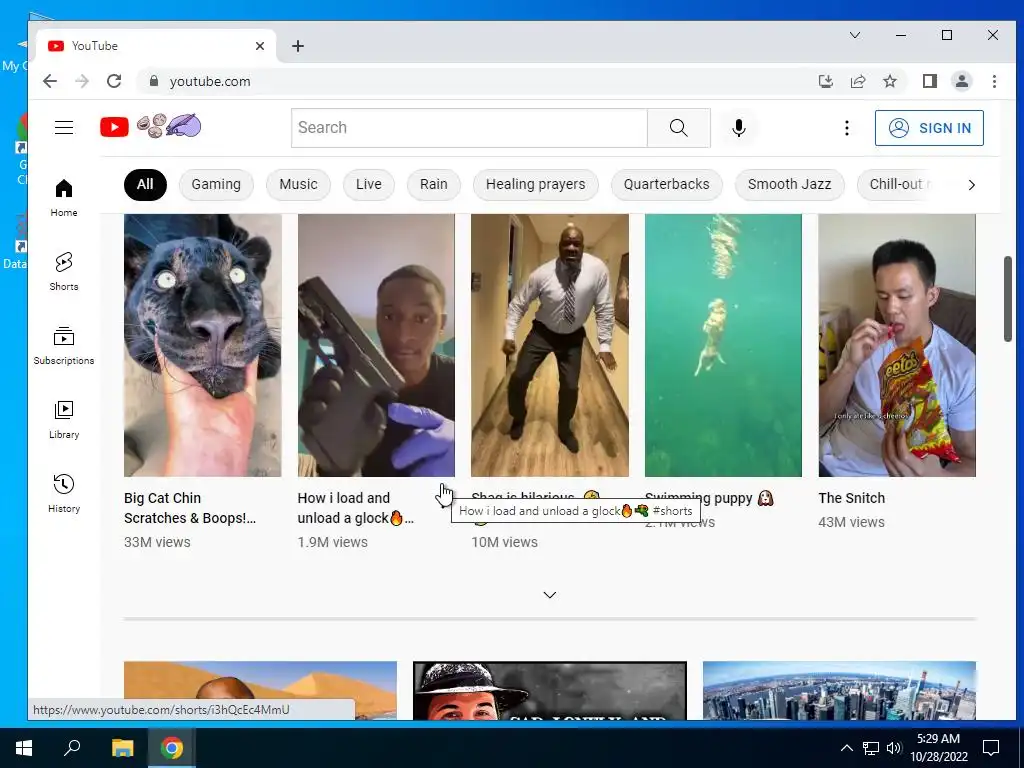Expand Shorts shelf with down chevron
This screenshot has height=768, width=1024.
(550, 595)
